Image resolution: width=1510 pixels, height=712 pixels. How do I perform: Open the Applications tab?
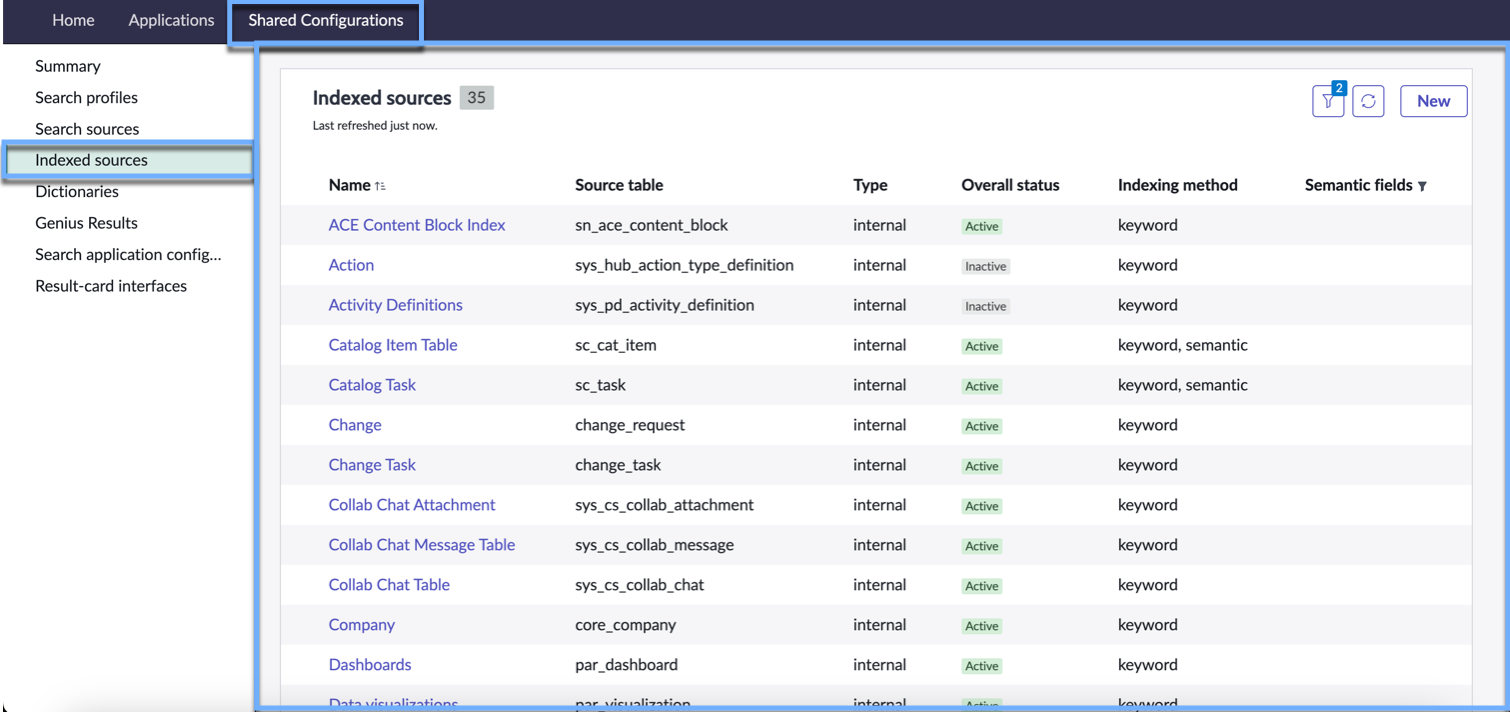(171, 20)
